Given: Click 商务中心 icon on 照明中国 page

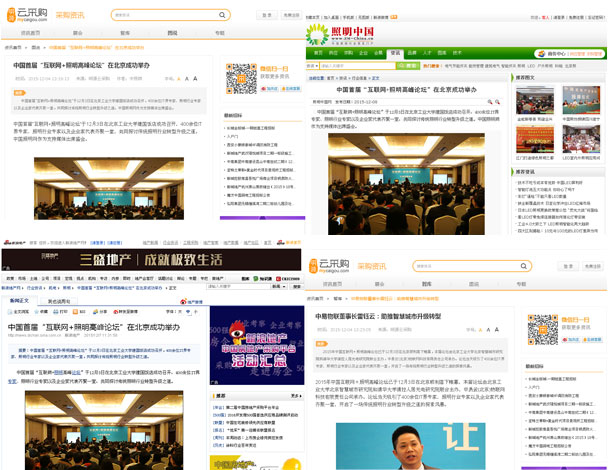Looking at the screenshot, I should coord(541,54).
